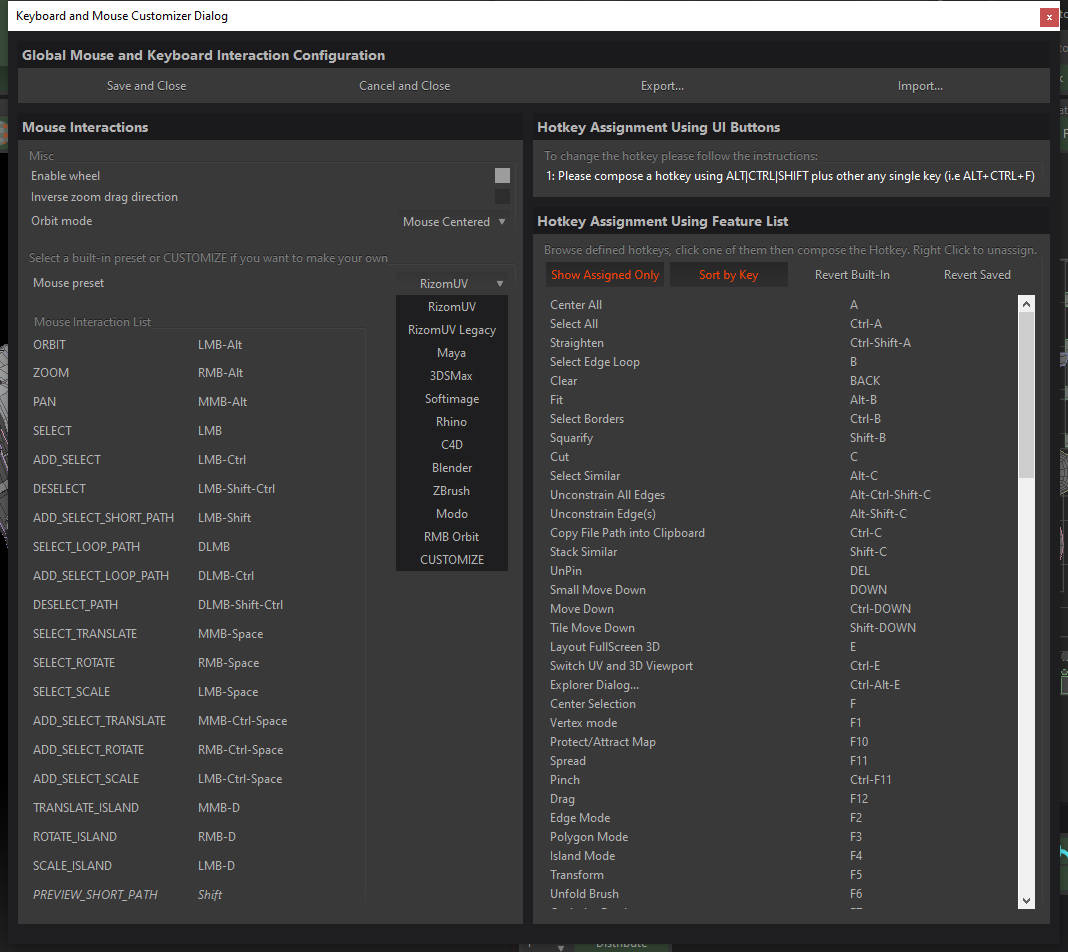Toggle Sort by Key option
The width and height of the screenshot is (1068, 952).
(728, 275)
